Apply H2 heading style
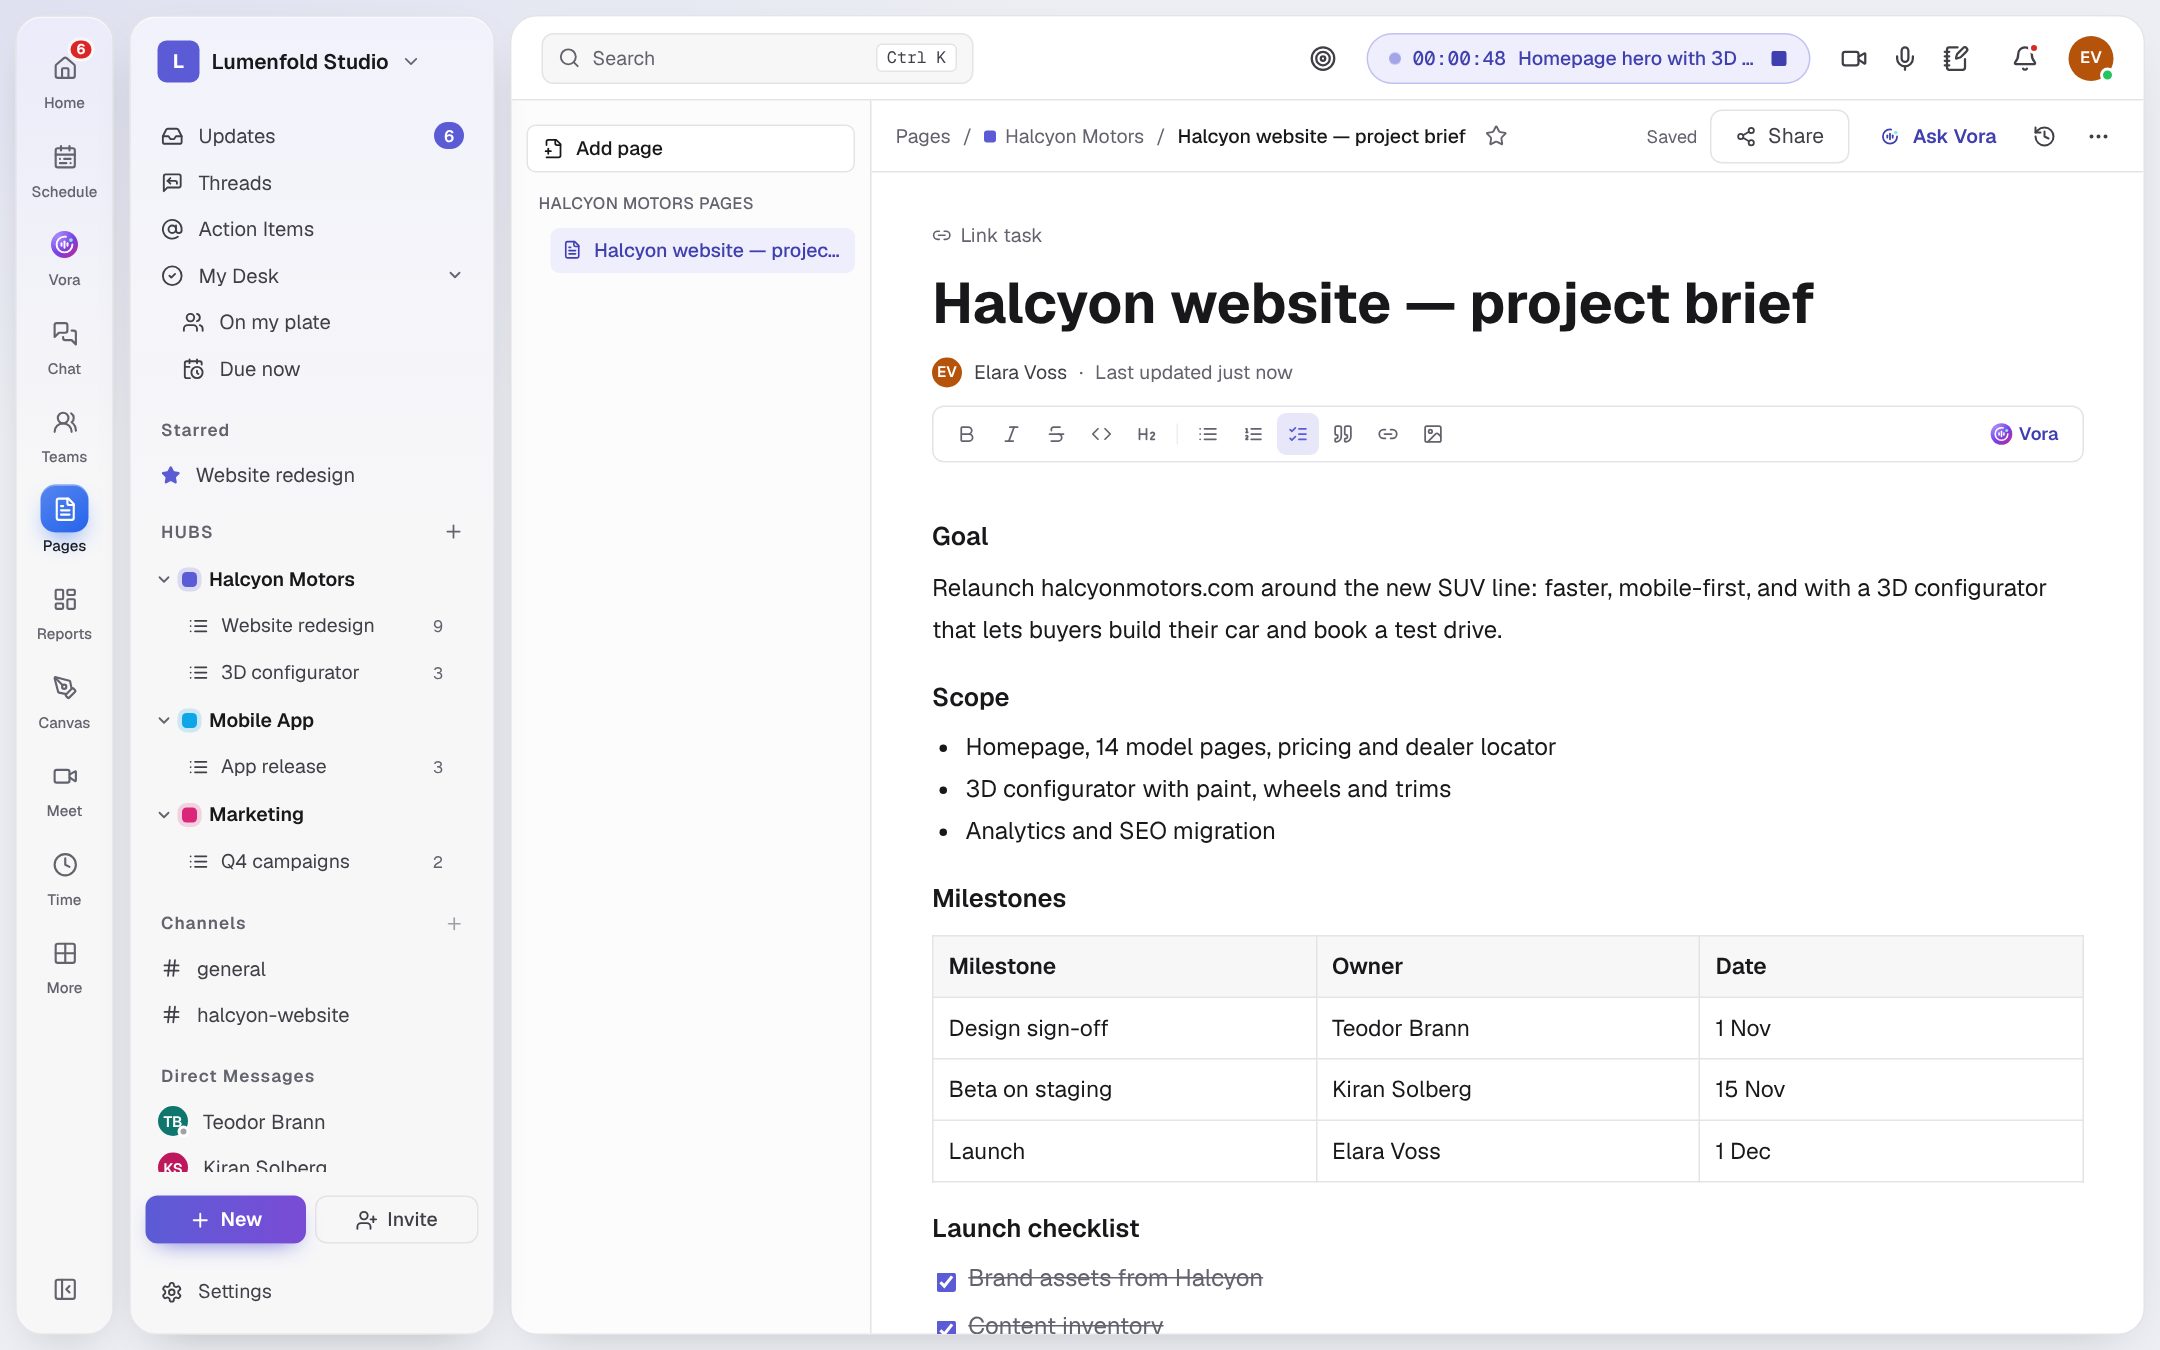The width and height of the screenshot is (2160, 1350). [1146, 434]
